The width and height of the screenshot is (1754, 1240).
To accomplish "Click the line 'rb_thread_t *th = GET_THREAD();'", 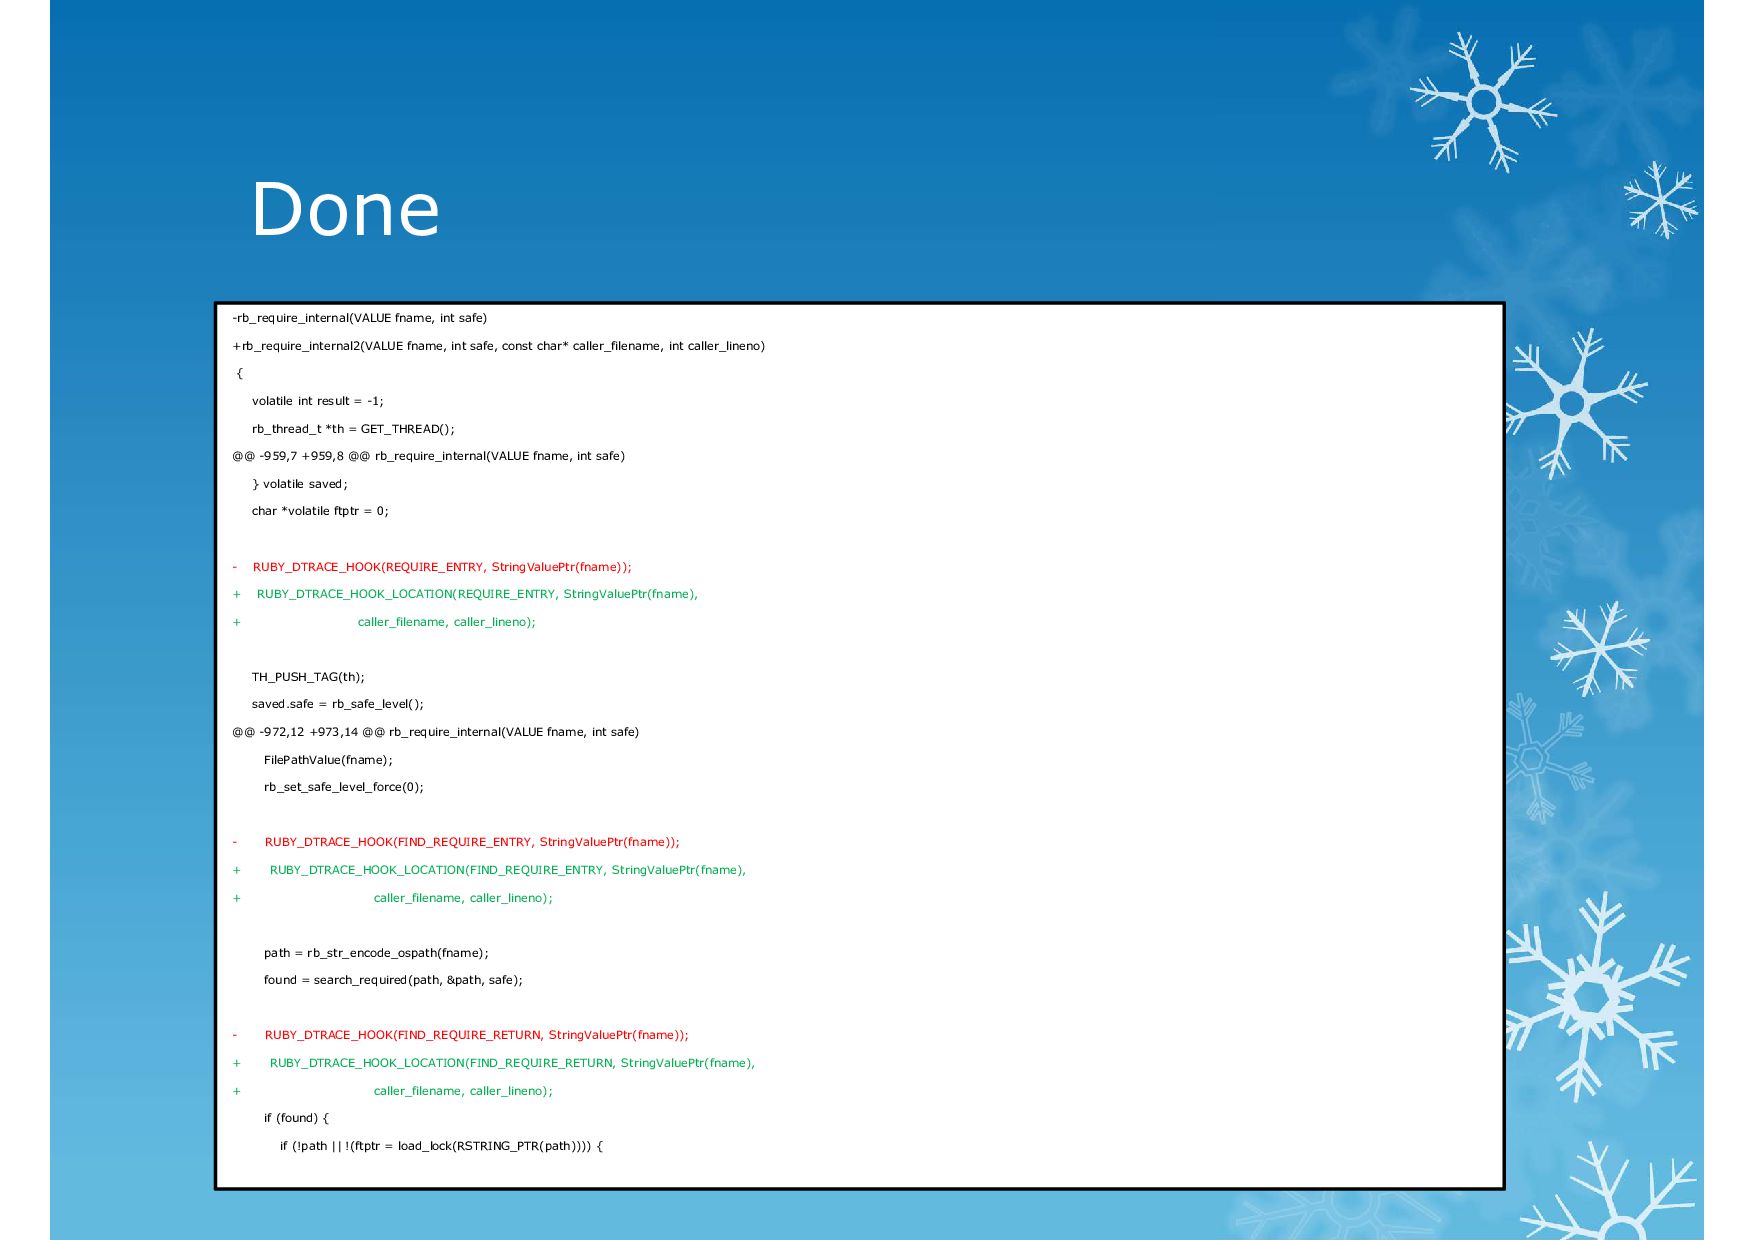I will [x=353, y=429].
